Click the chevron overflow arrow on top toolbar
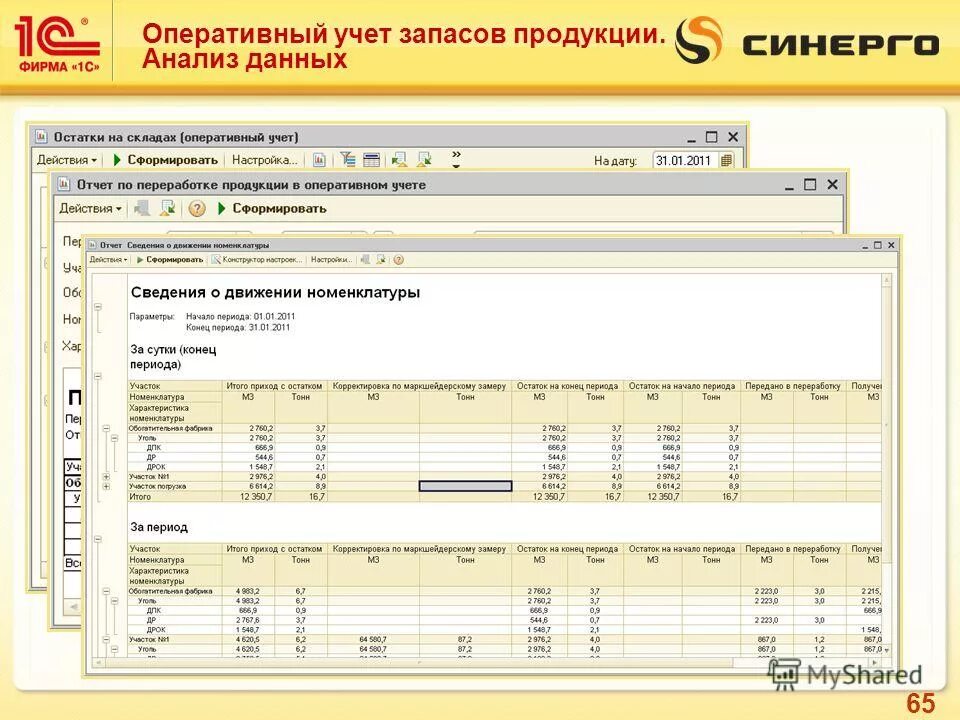This screenshot has width=960, height=720. click(456, 154)
